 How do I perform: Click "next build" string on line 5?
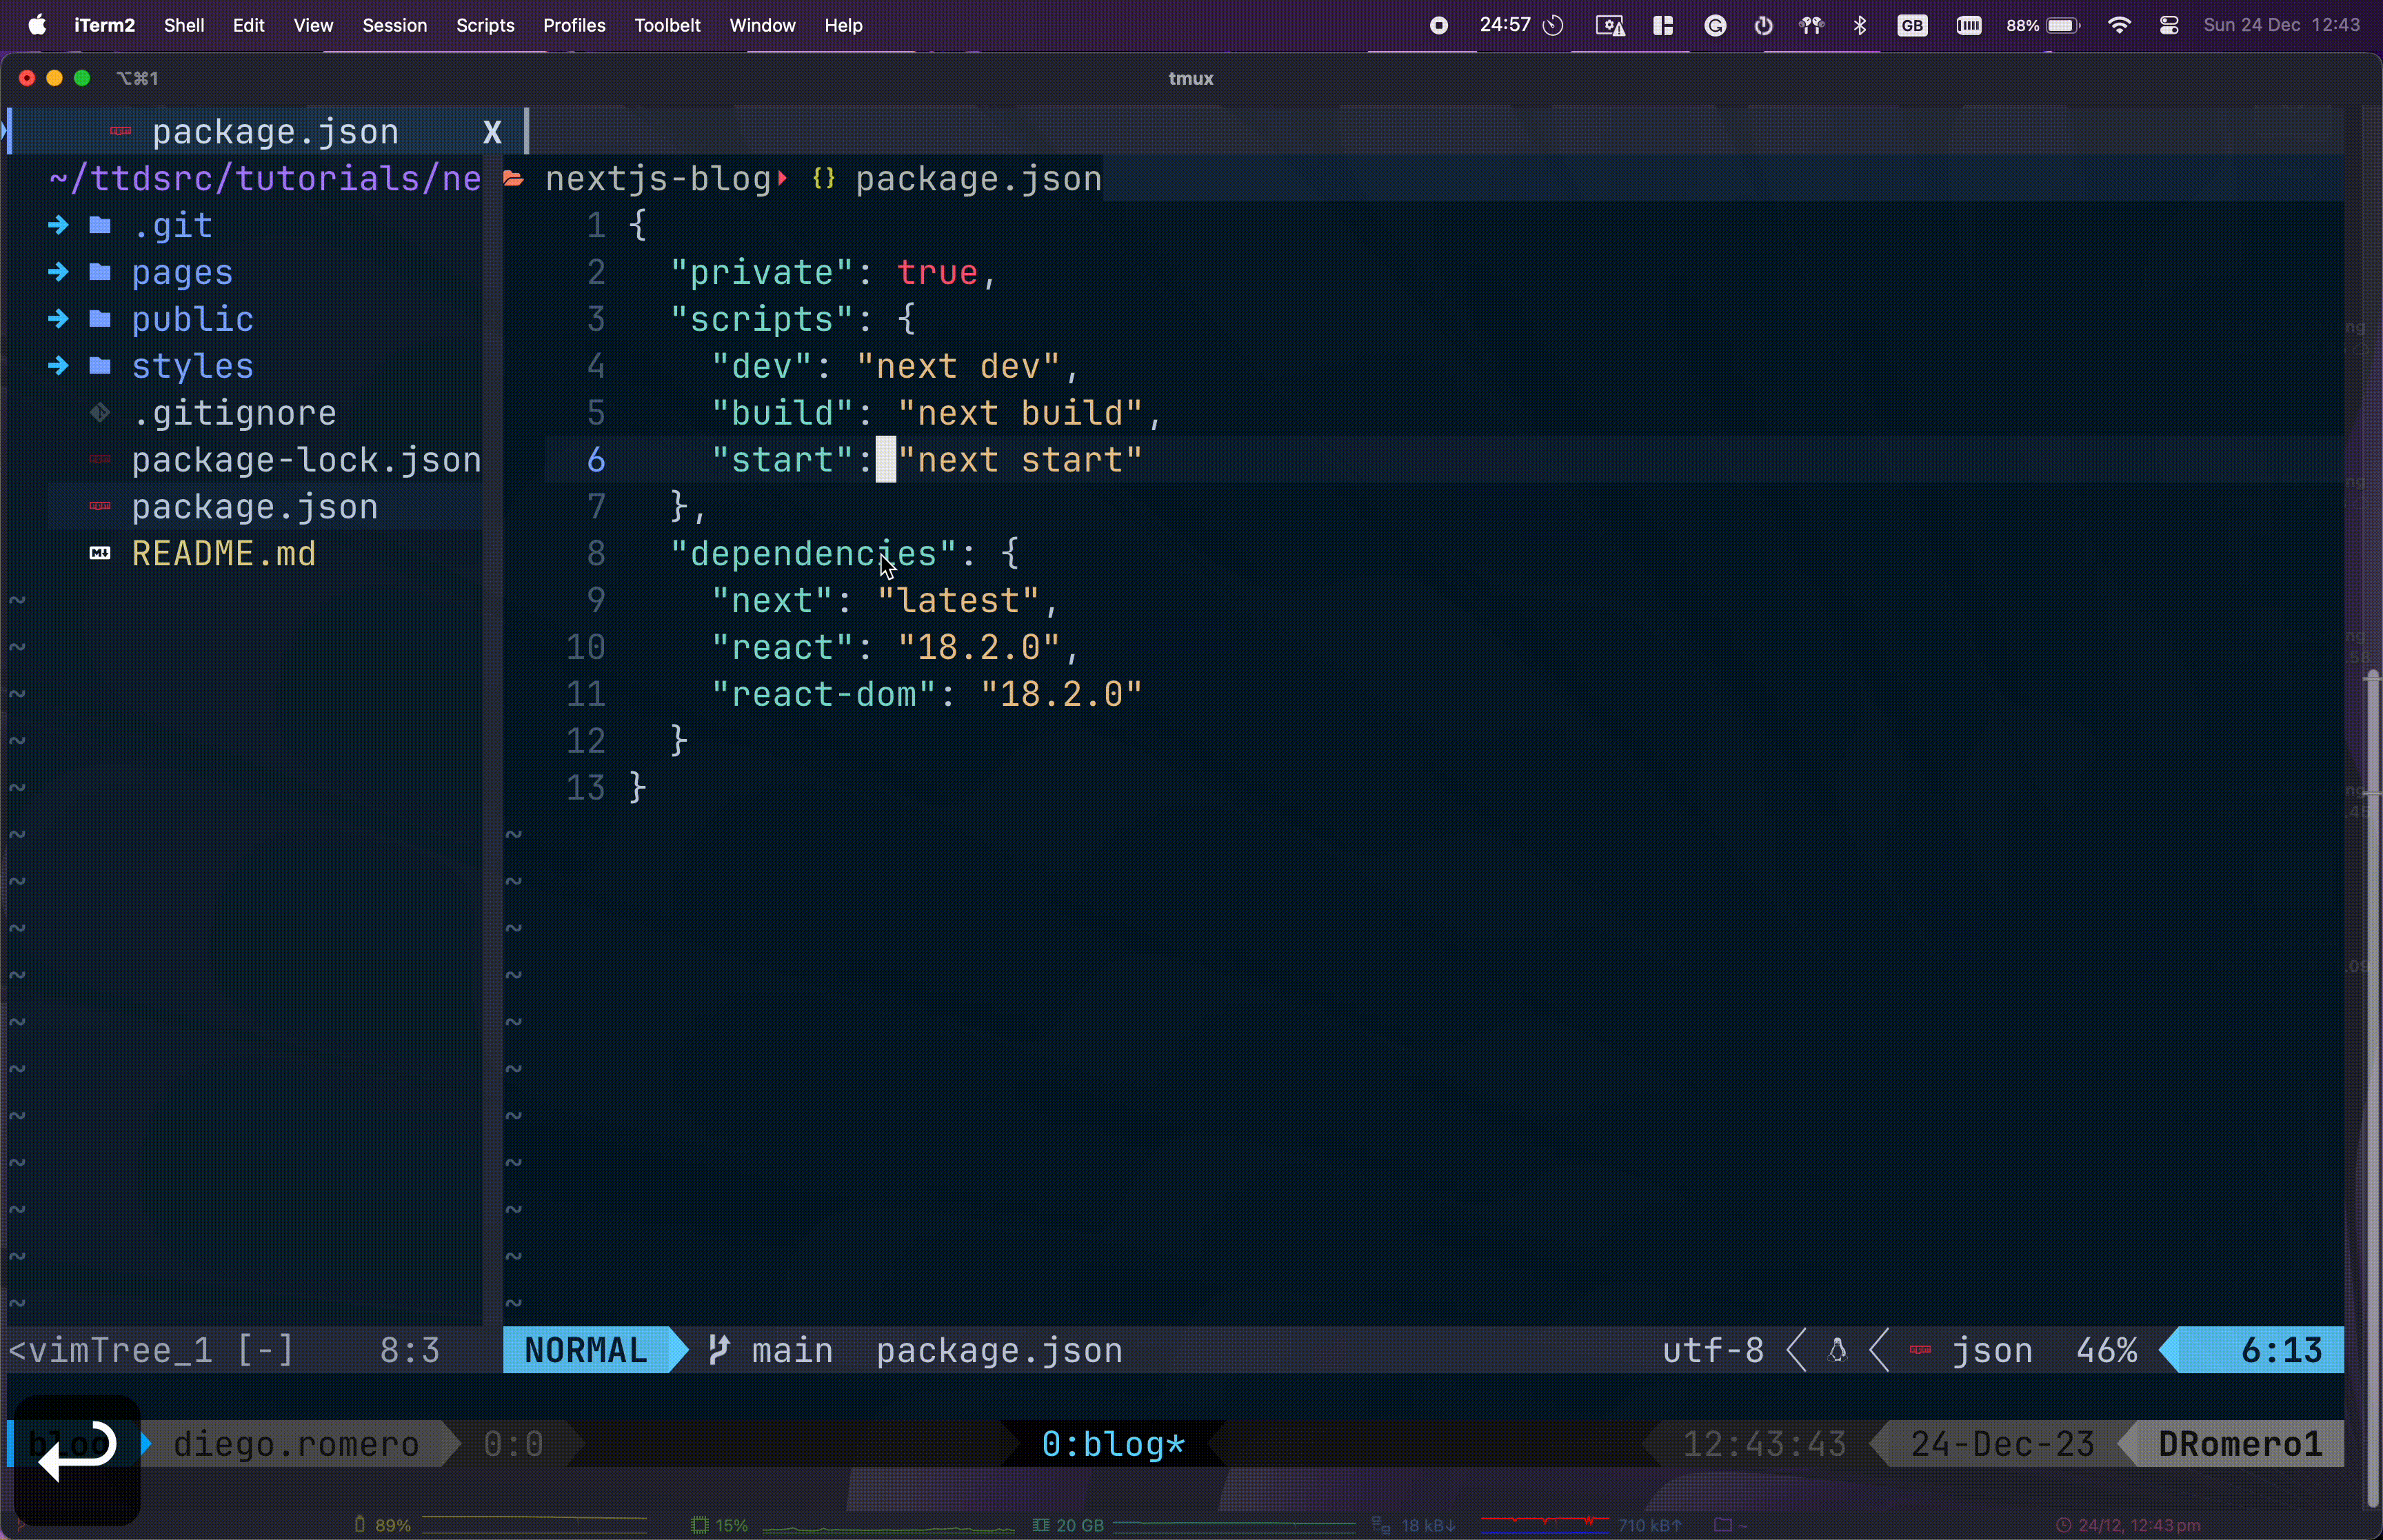pos(1020,413)
